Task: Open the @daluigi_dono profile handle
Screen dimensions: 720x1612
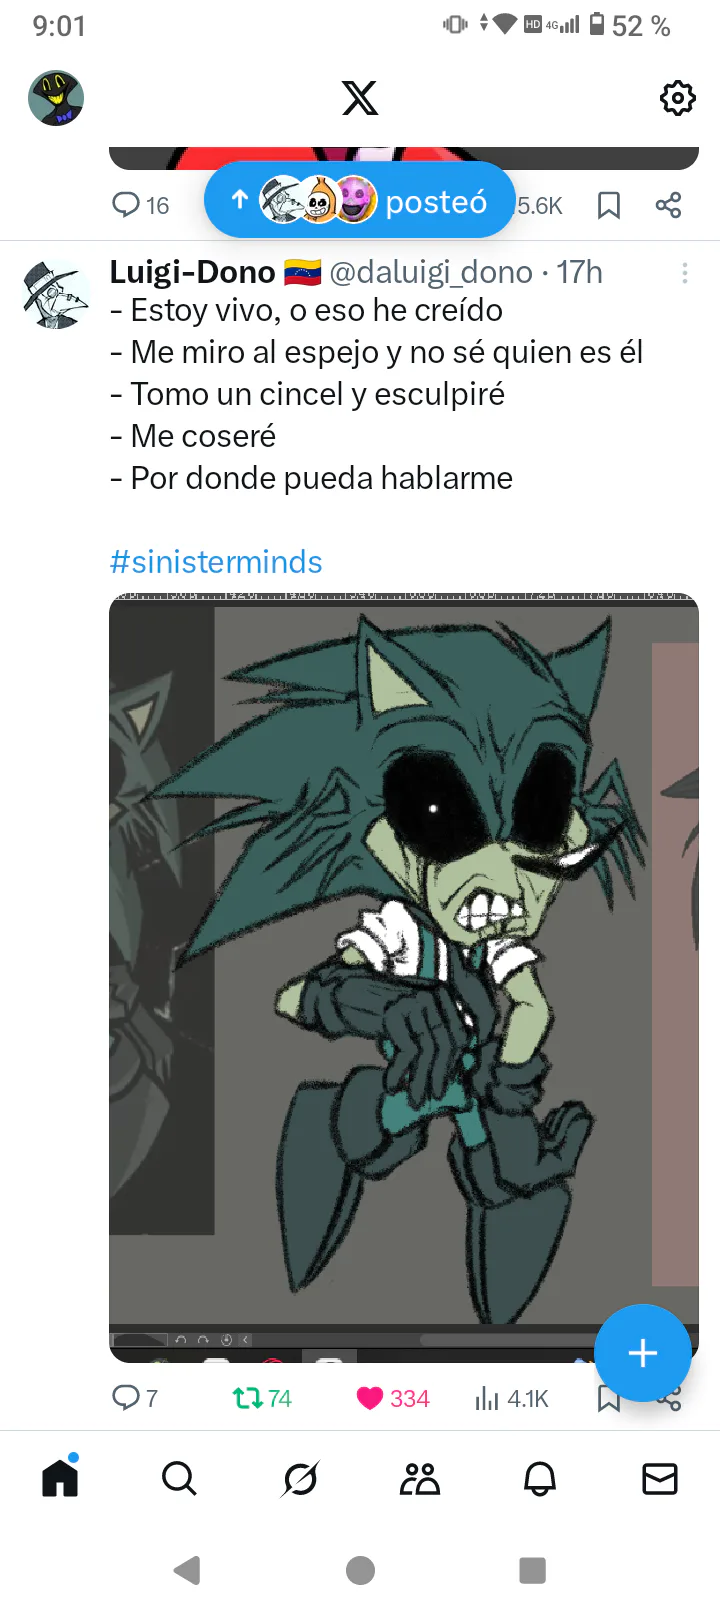Action: (431, 272)
